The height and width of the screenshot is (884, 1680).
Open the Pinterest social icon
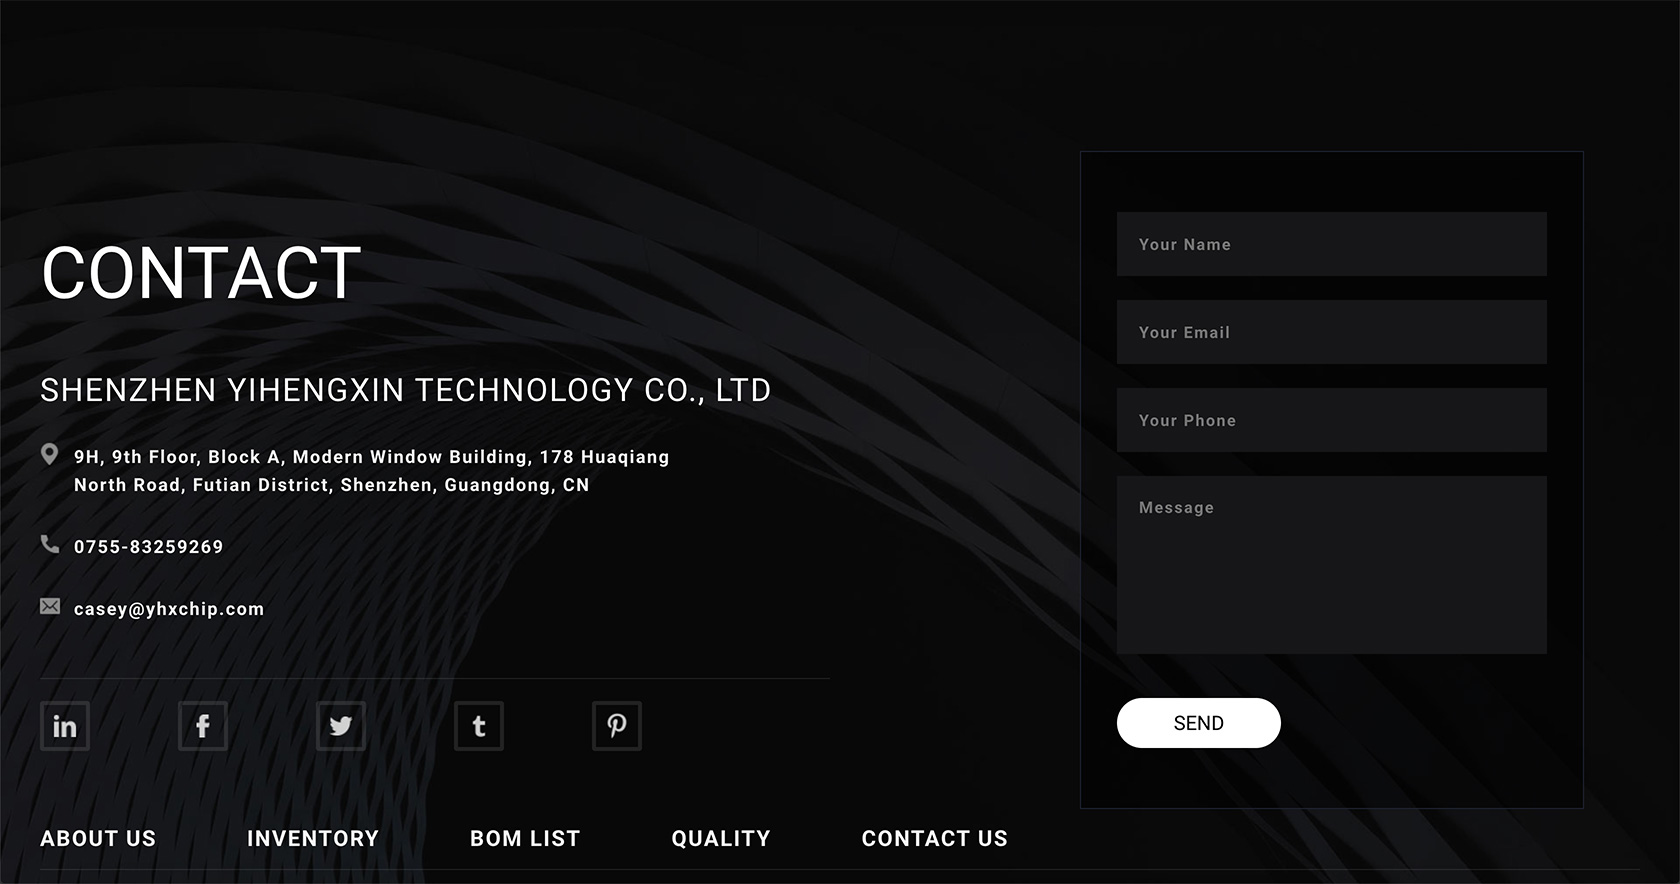click(x=617, y=726)
